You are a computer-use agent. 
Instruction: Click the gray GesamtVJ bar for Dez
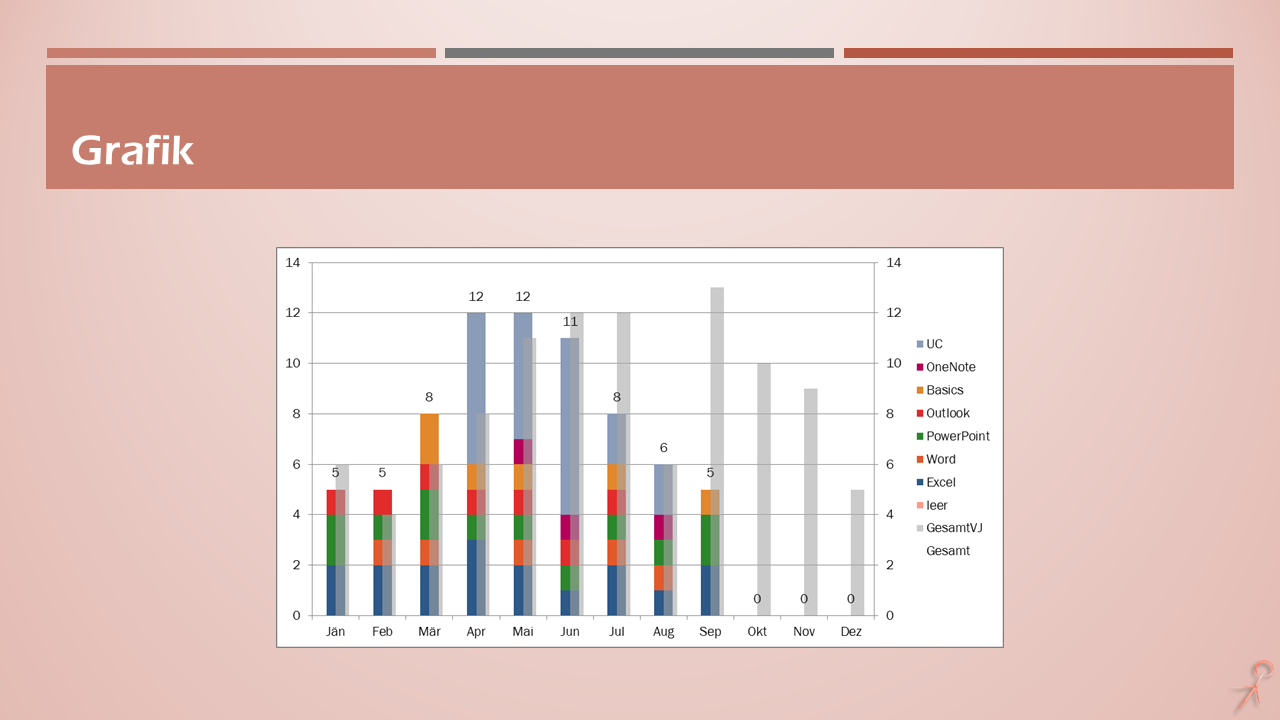point(858,552)
